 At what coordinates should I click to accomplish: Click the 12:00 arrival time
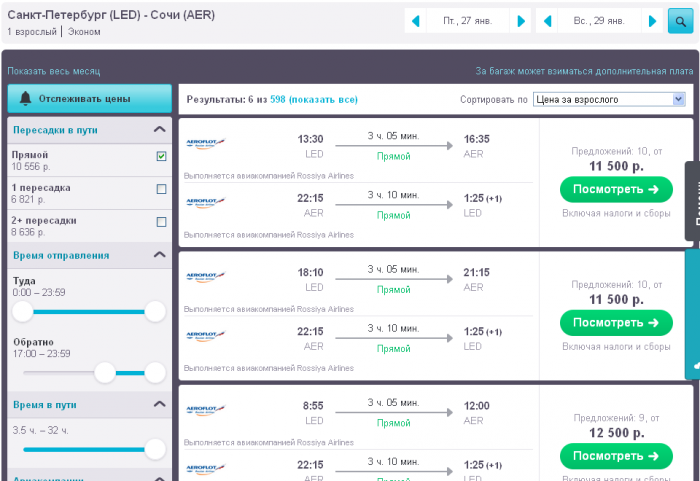pos(476,406)
